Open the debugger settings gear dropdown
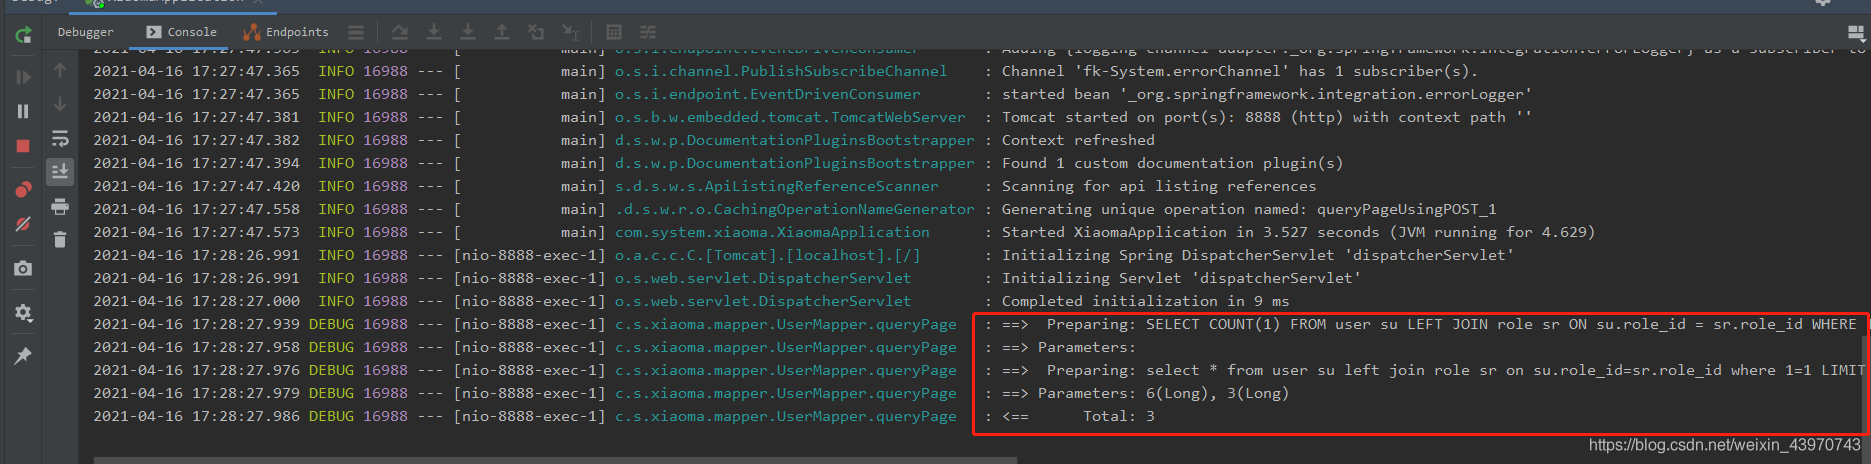Viewport: 1871px width, 464px height. pos(23,313)
